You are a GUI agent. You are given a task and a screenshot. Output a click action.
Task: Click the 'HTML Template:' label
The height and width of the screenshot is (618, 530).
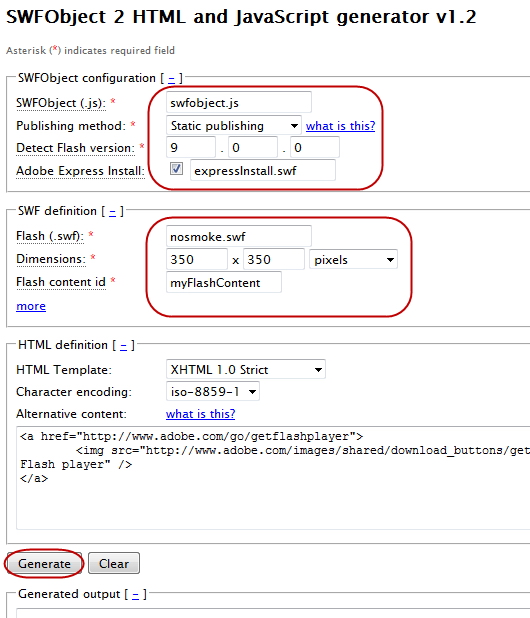pyautogui.click(x=64, y=370)
